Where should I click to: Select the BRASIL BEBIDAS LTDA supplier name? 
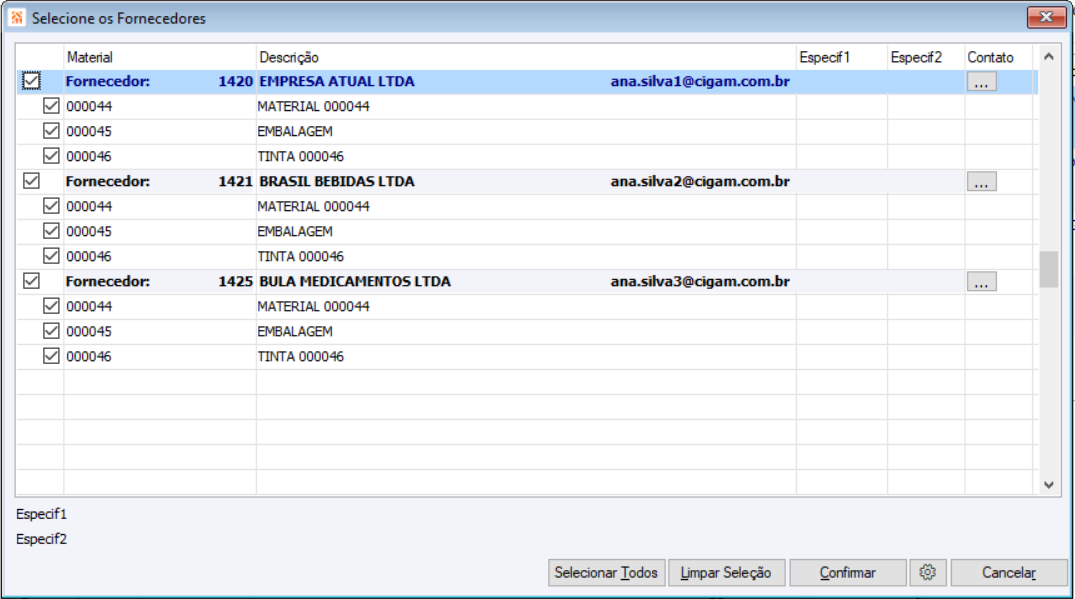pos(337,181)
